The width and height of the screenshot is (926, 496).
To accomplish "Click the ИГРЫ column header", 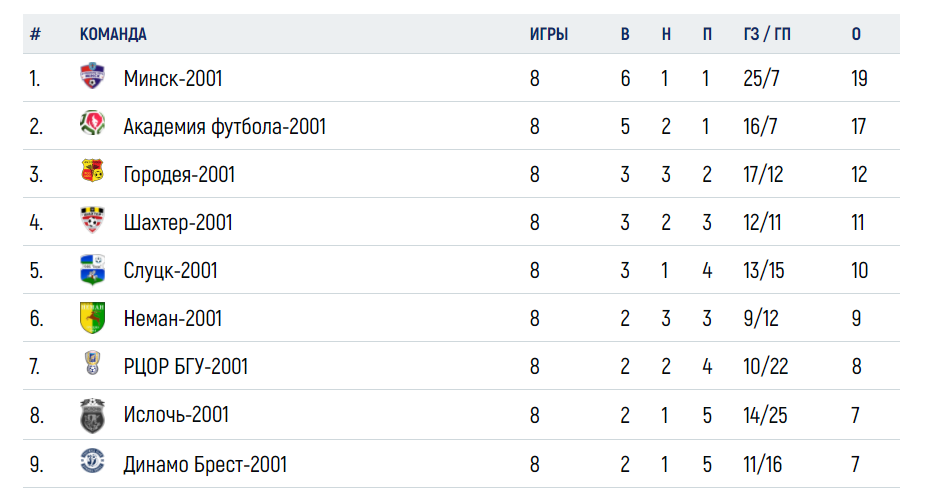I will (549, 34).
